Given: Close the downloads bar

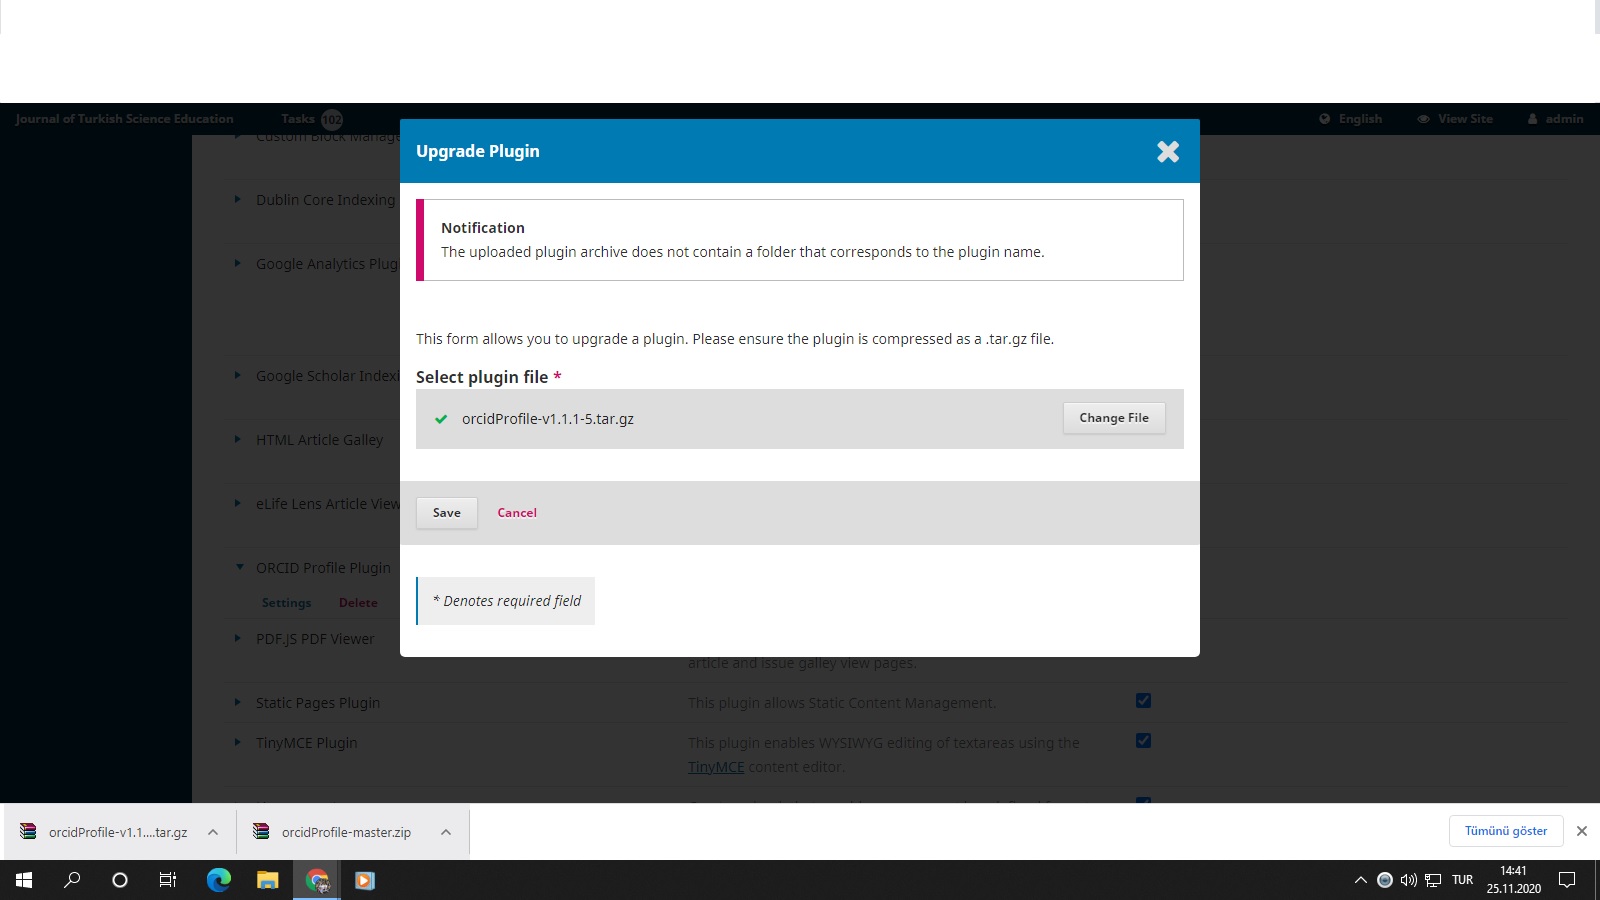Looking at the screenshot, I should tap(1582, 831).
